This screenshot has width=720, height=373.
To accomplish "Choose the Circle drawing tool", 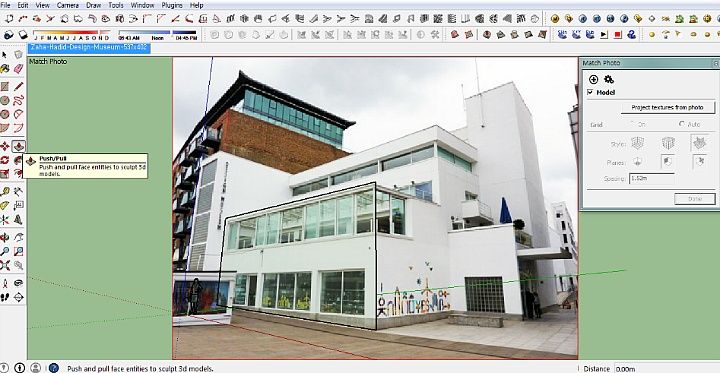I will point(5,100).
